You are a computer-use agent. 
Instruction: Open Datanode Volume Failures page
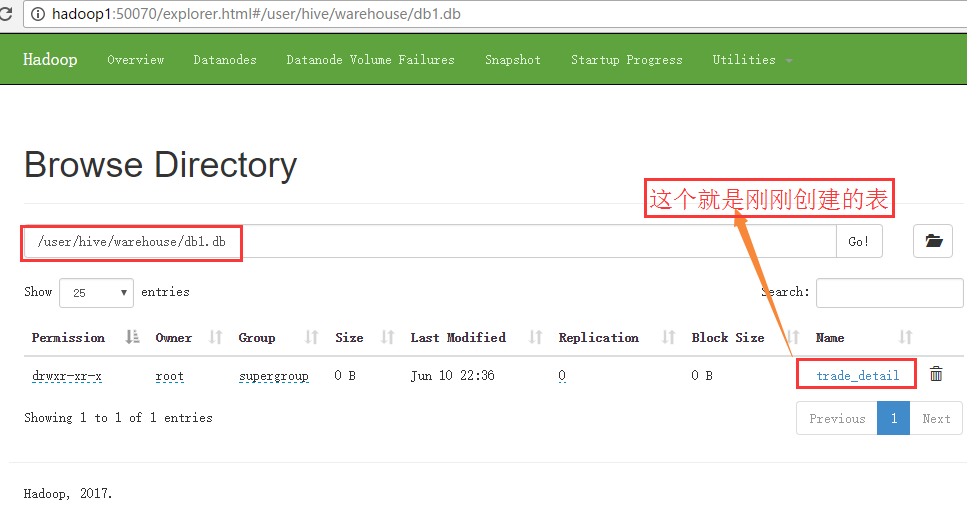click(x=371, y=60)
